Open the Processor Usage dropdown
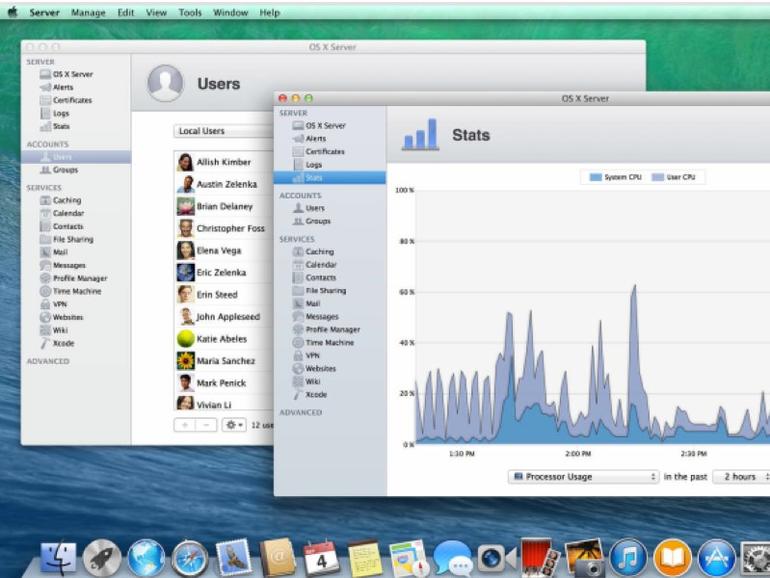The image size is (770, 578). click(583, 476)
